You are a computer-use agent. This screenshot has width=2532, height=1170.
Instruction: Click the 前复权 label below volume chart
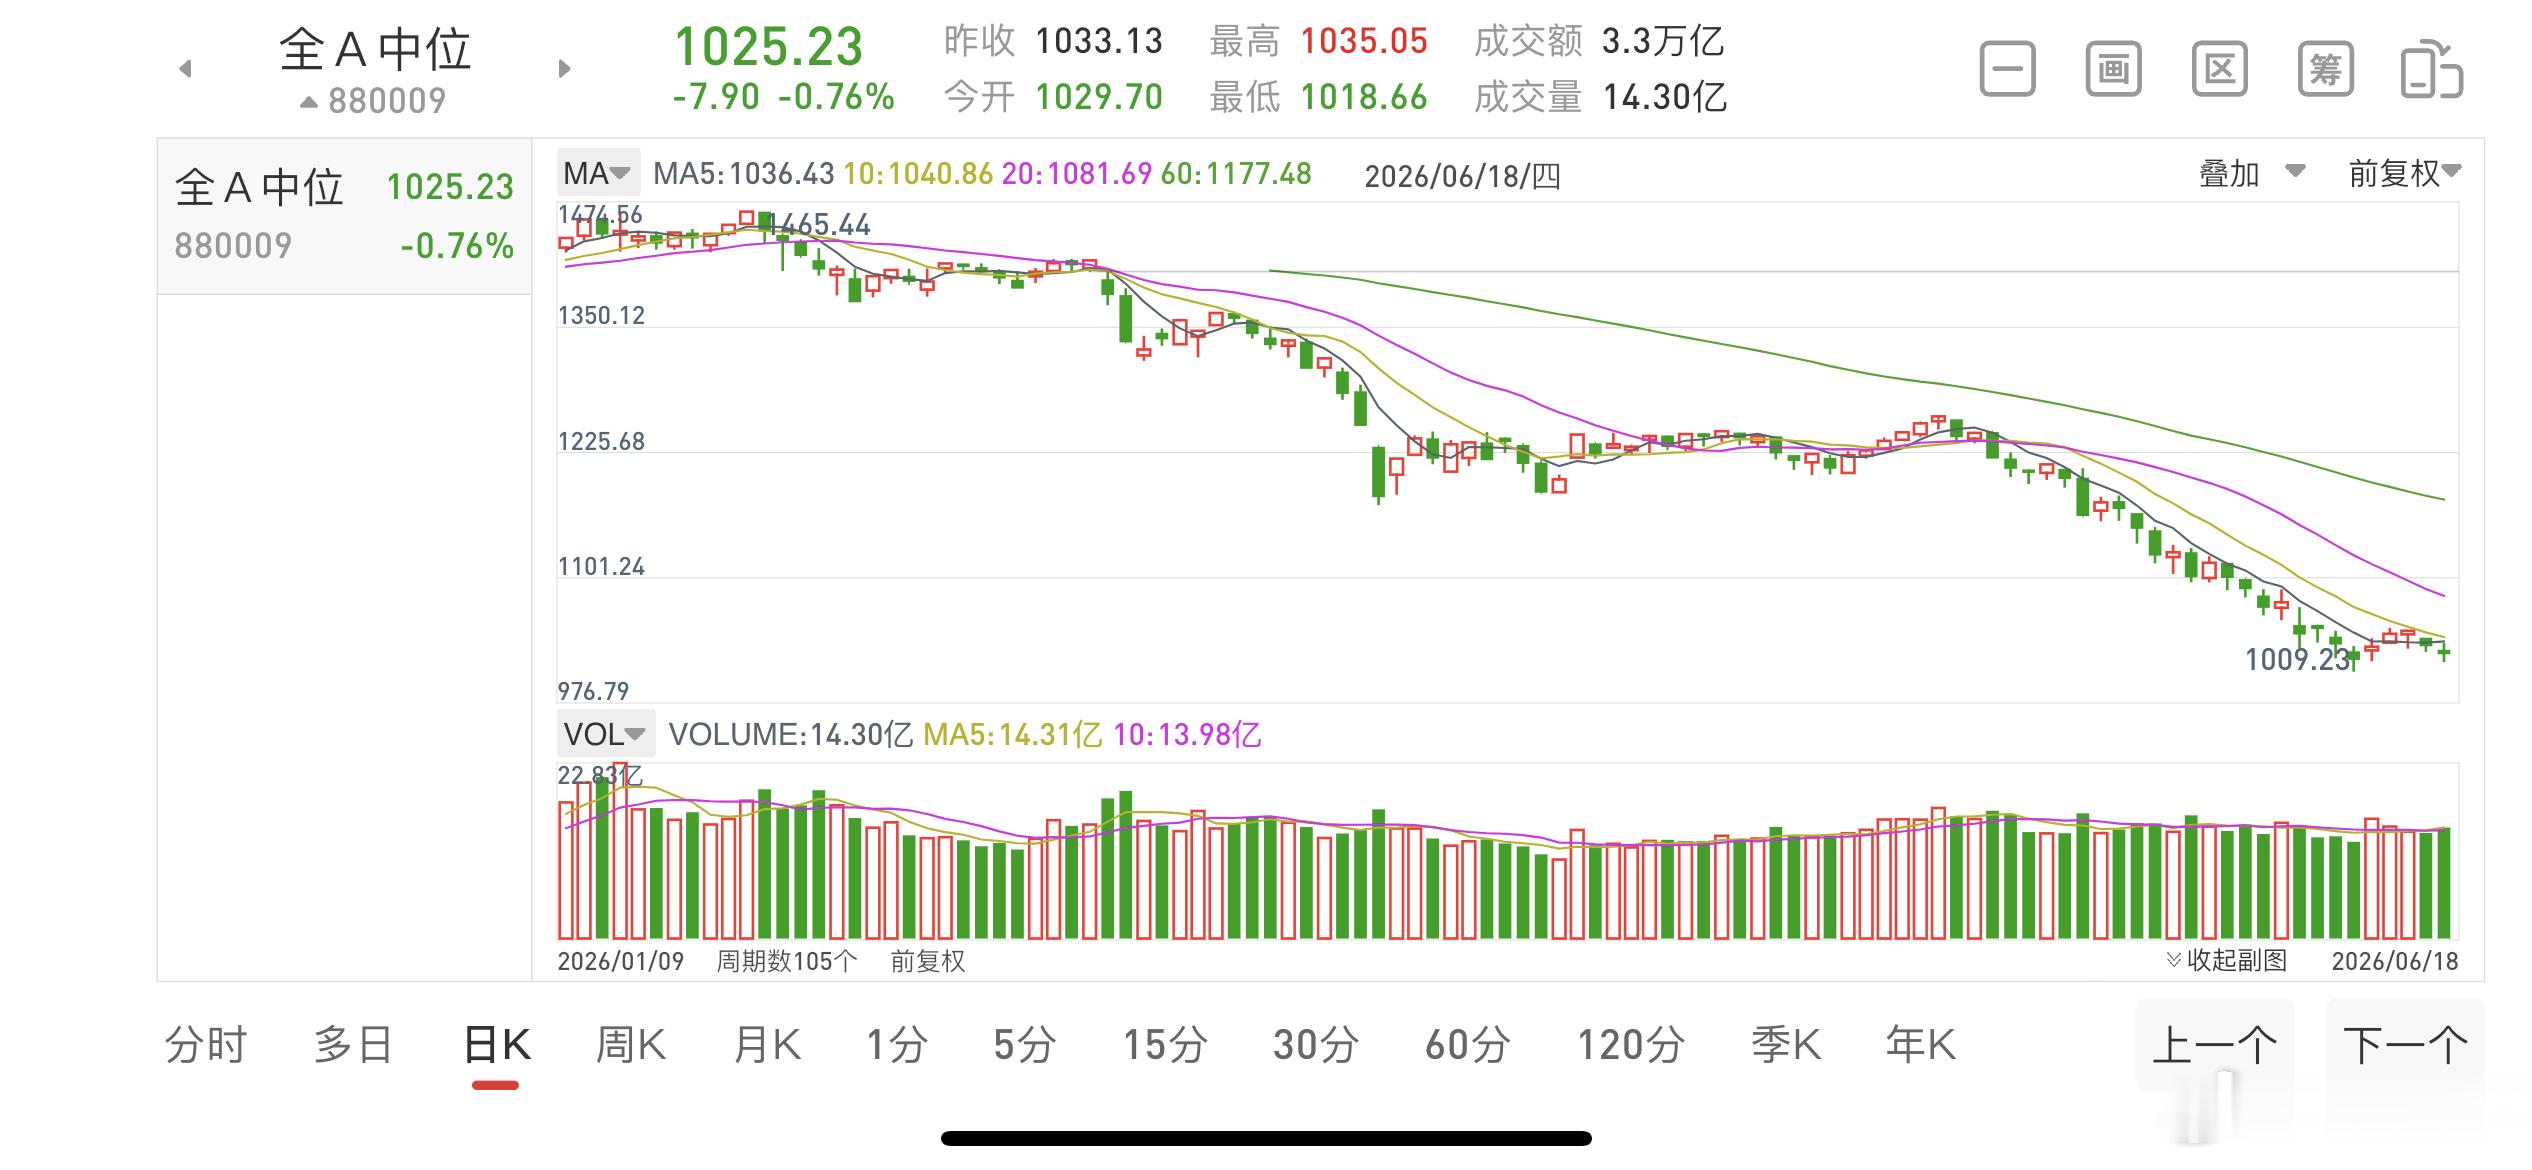click(x=928, y=961)
